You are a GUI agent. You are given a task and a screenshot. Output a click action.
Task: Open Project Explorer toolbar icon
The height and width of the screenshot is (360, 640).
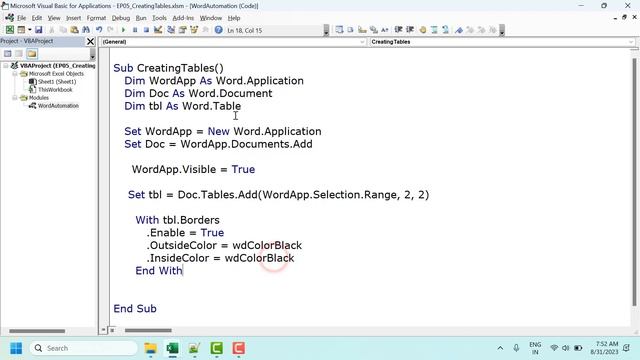pyautogui.click(x=171, y=30)
